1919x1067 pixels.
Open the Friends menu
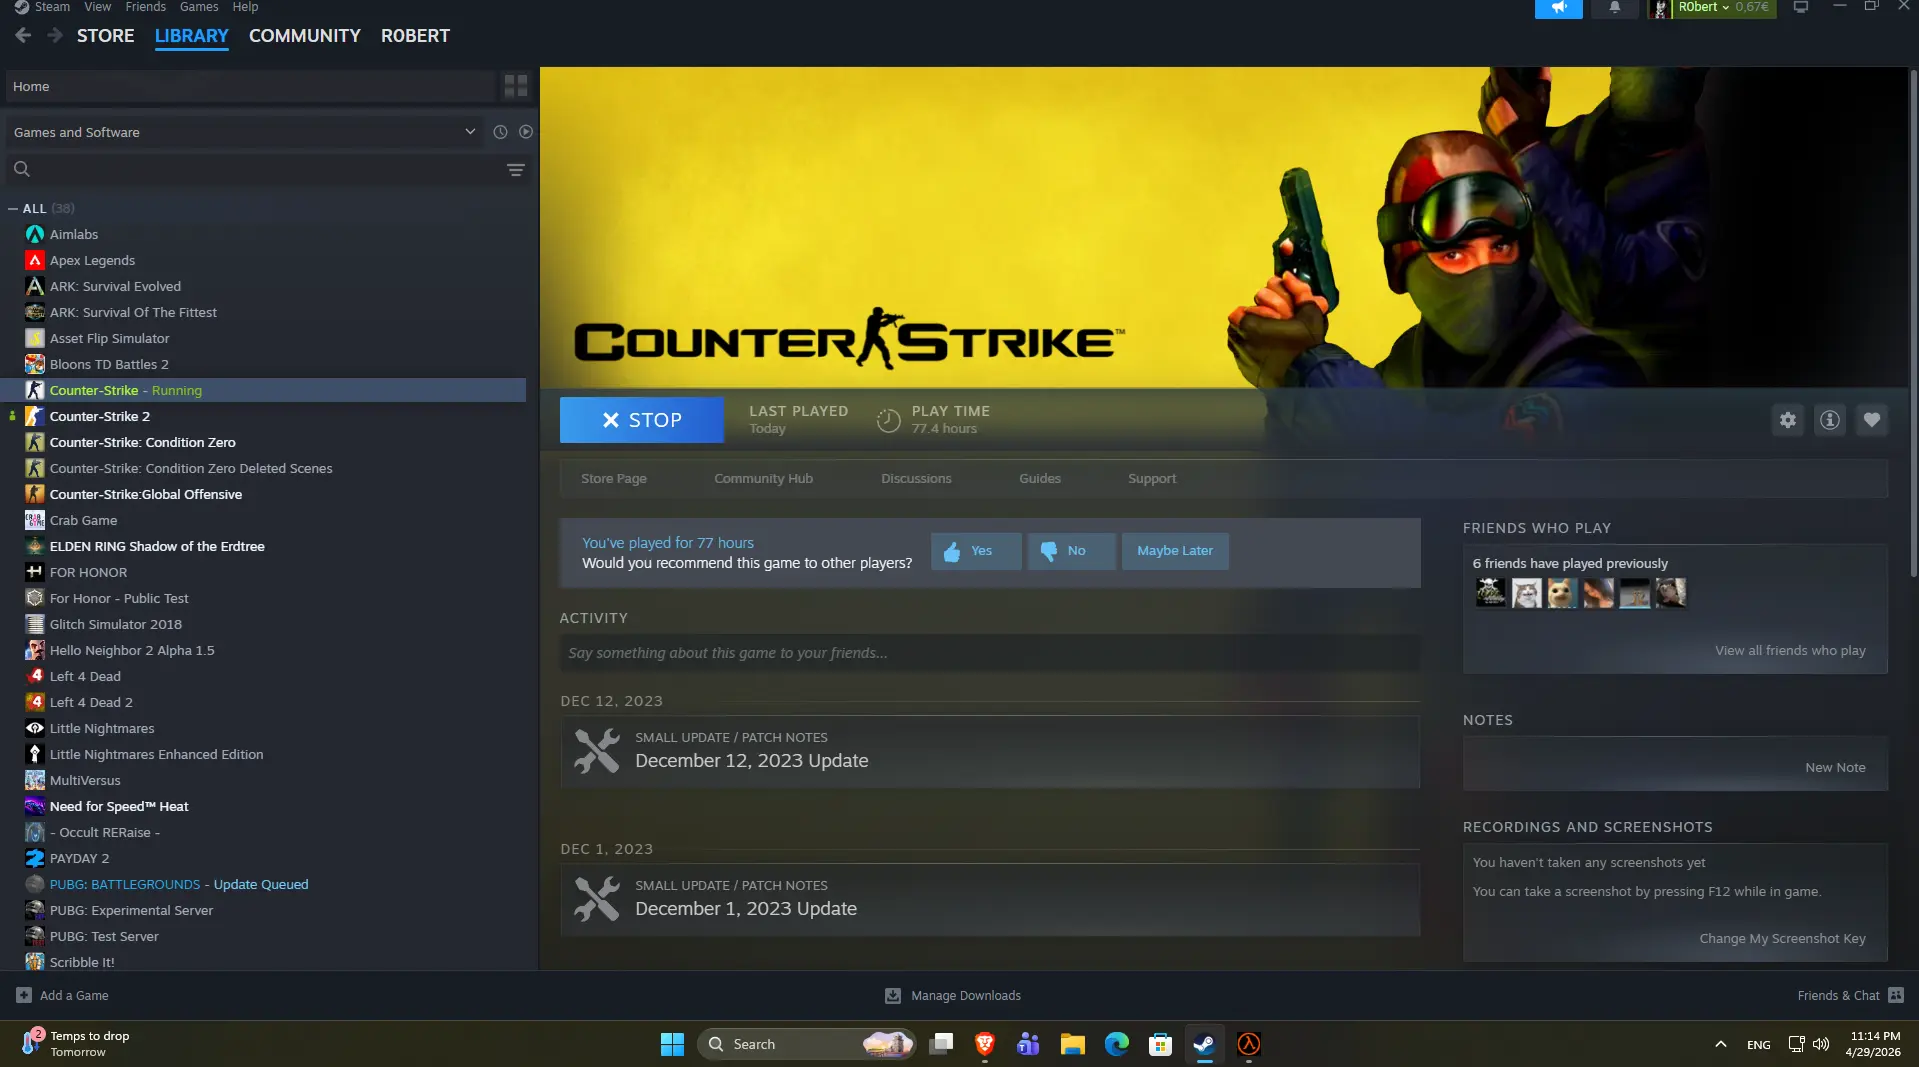coord(146,7)
